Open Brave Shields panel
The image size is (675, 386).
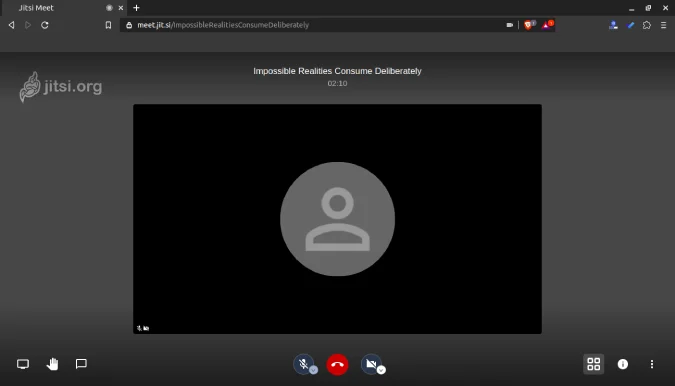click(x=529, y=25)
